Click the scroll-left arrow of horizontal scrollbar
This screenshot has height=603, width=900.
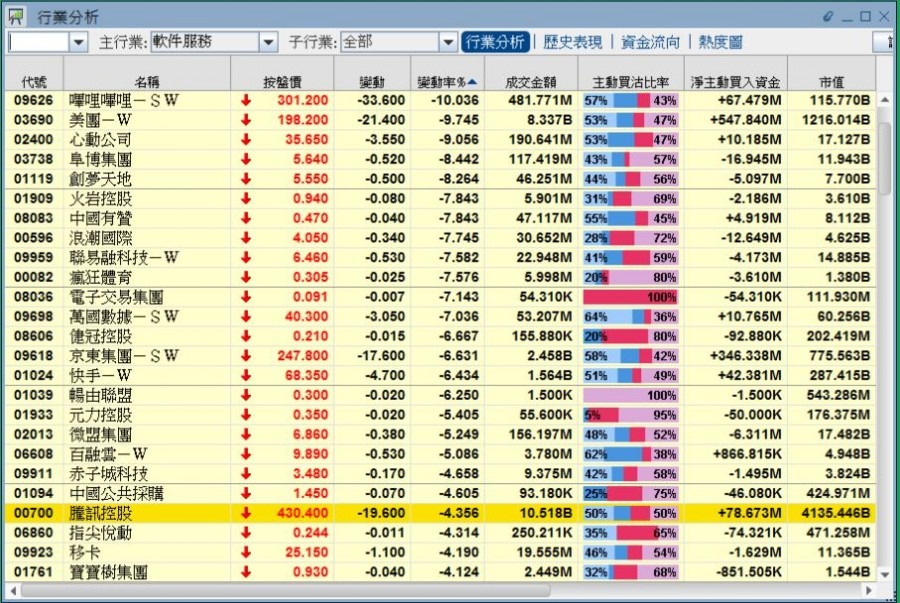(x=12, y=590)
